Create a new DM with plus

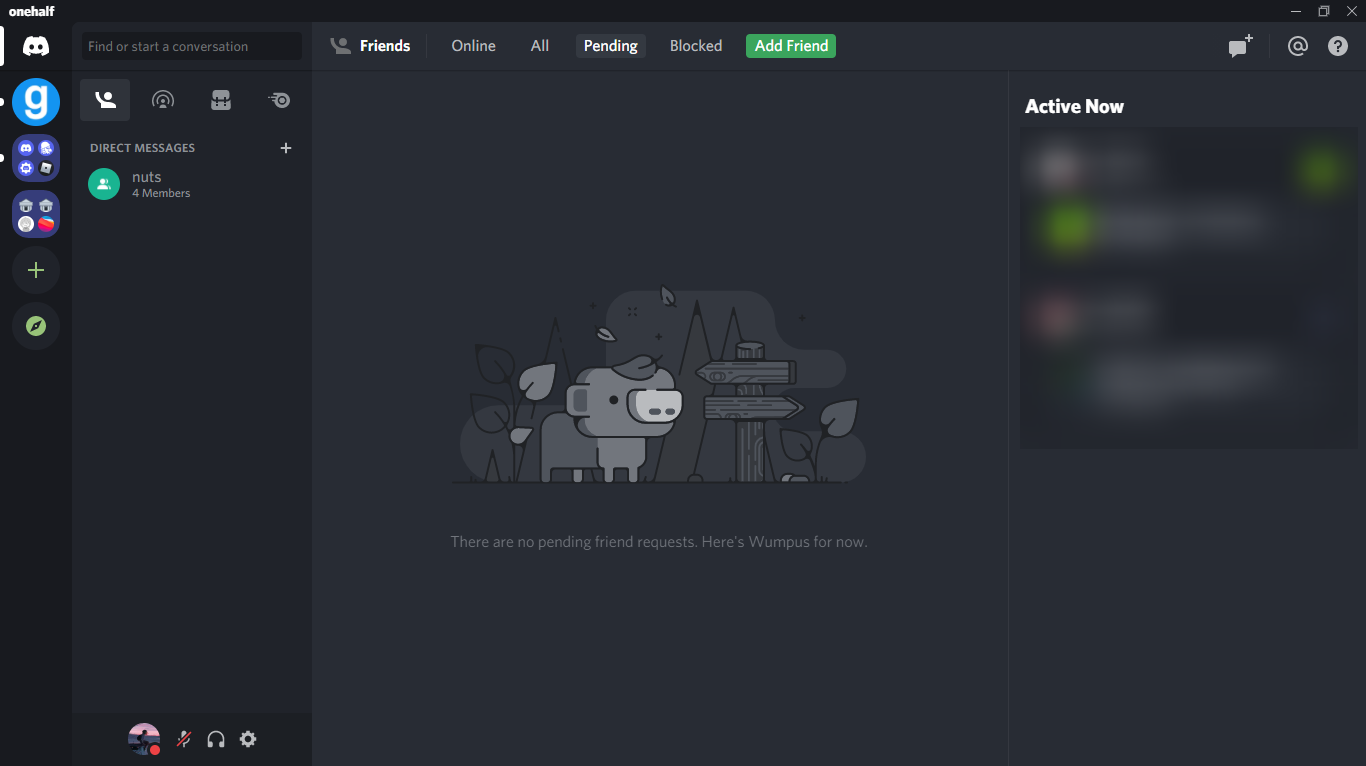pyautogui.click(x=286, y=148)
